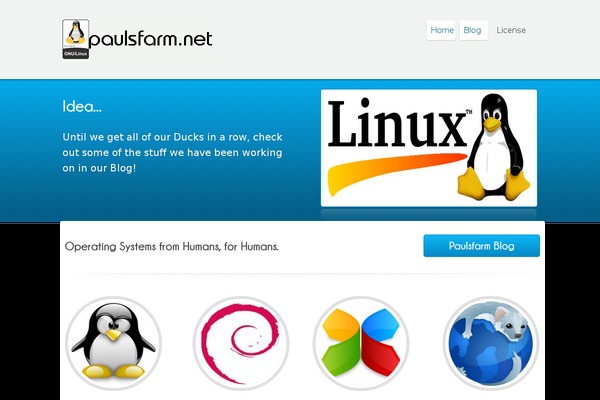This screenshot has width=600, height=400.
Task: Select the Tux penguin circle icon
Action: coord(114,343)
